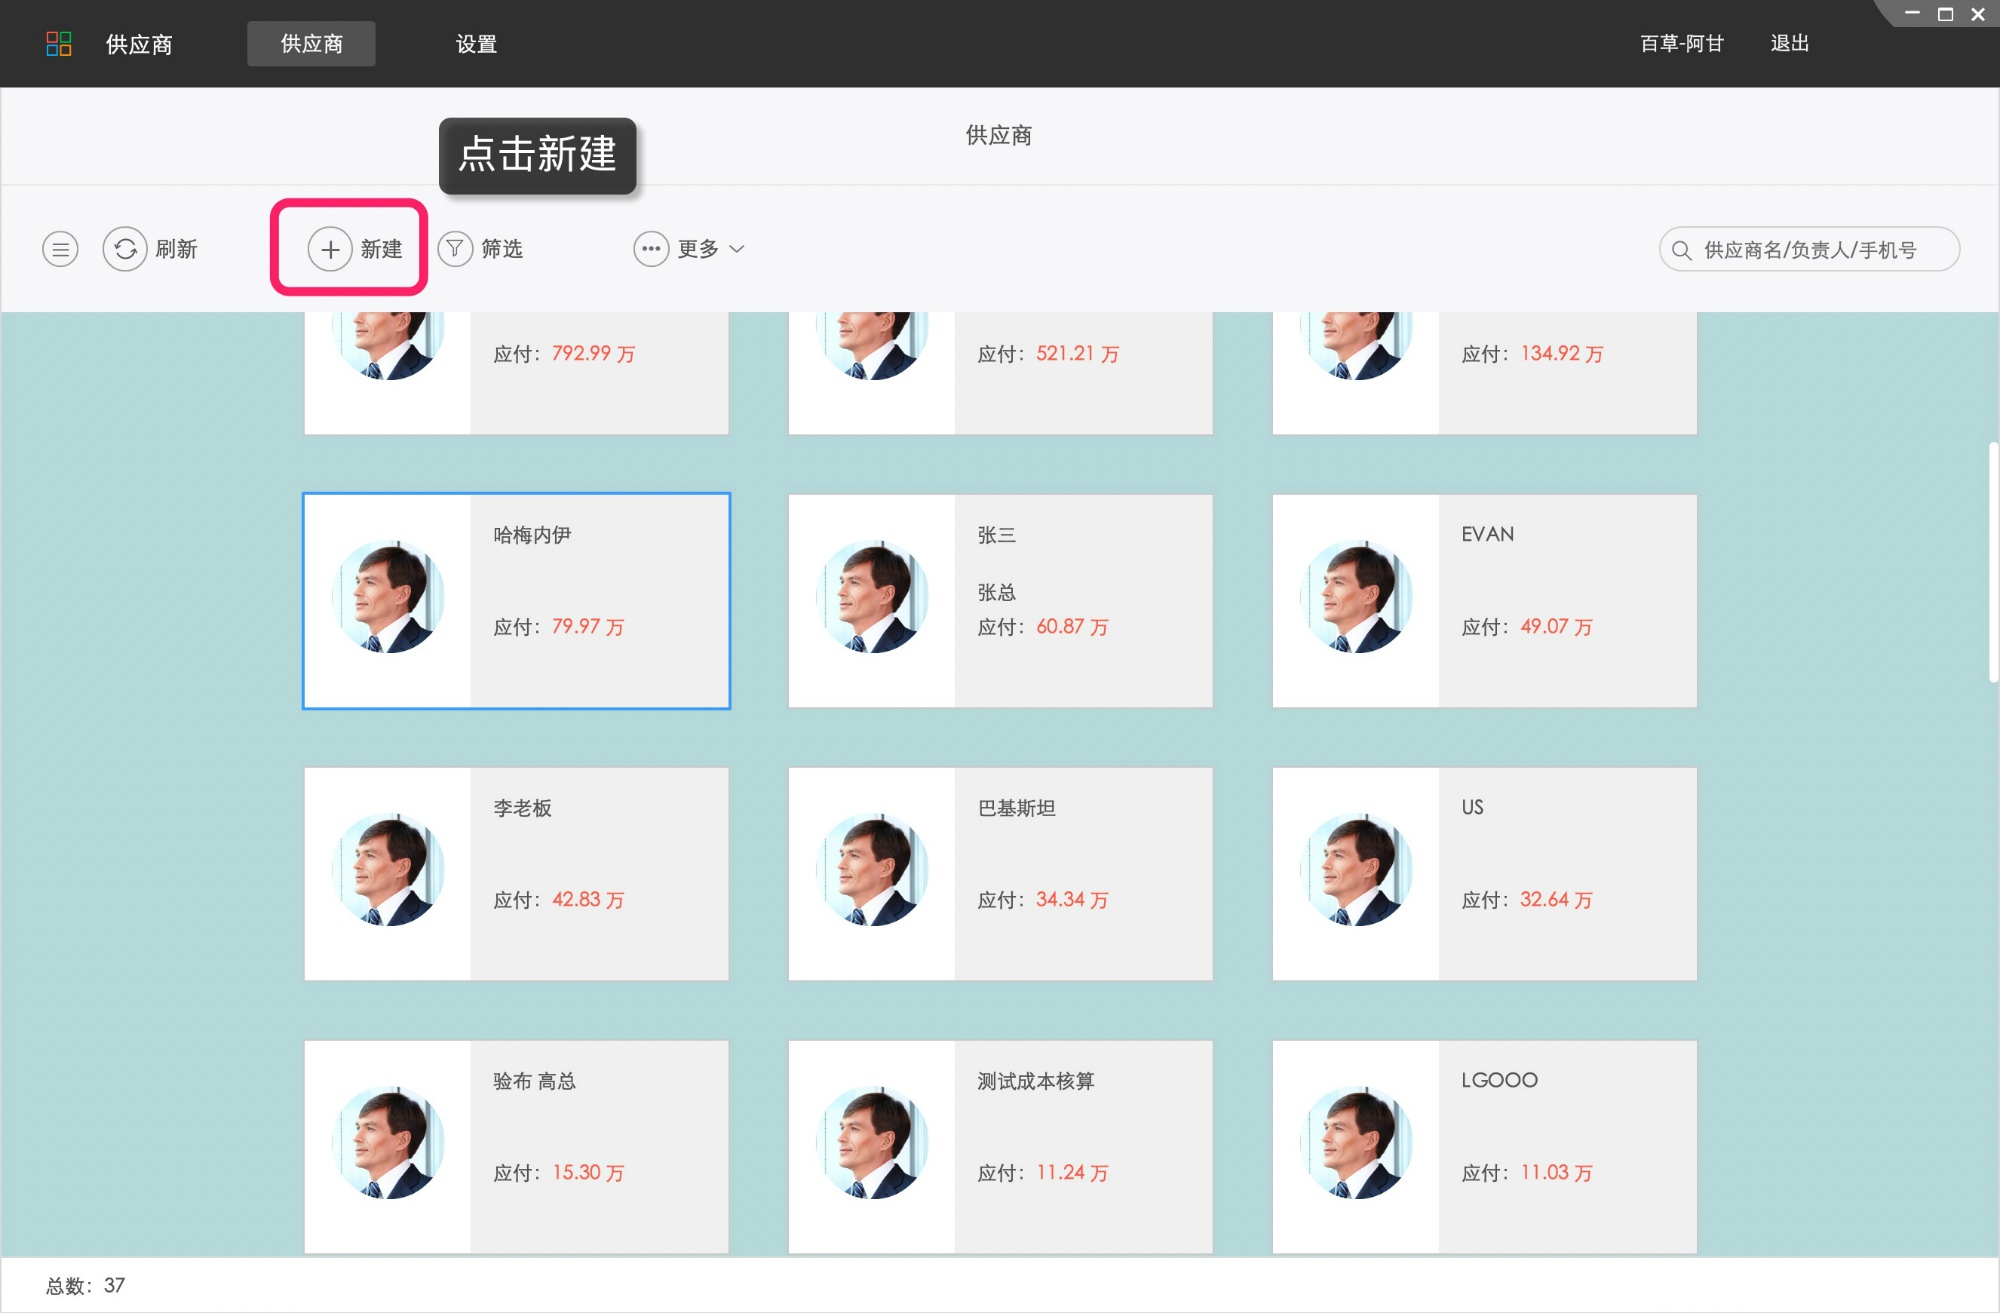The image size is (2000, 1313).
Task: Click the 百草-阿甘 account name
Action: (1682, 43)
